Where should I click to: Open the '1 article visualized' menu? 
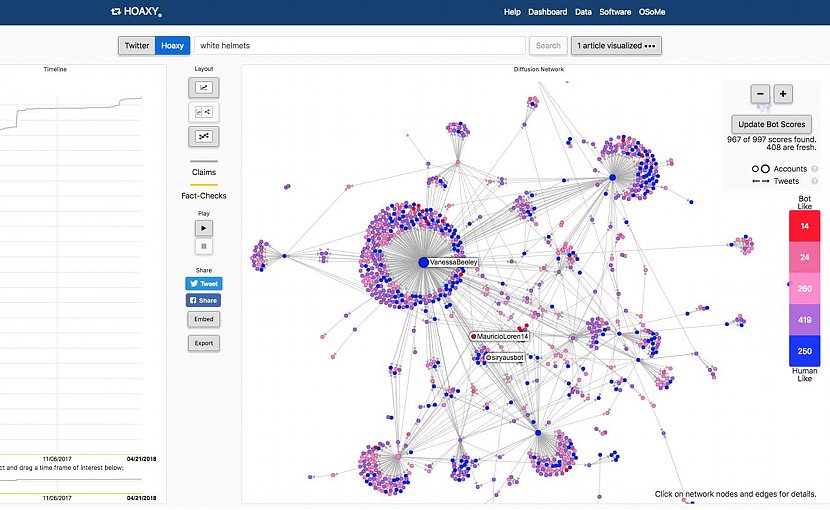pyautogui.click(x=616, y=46)
